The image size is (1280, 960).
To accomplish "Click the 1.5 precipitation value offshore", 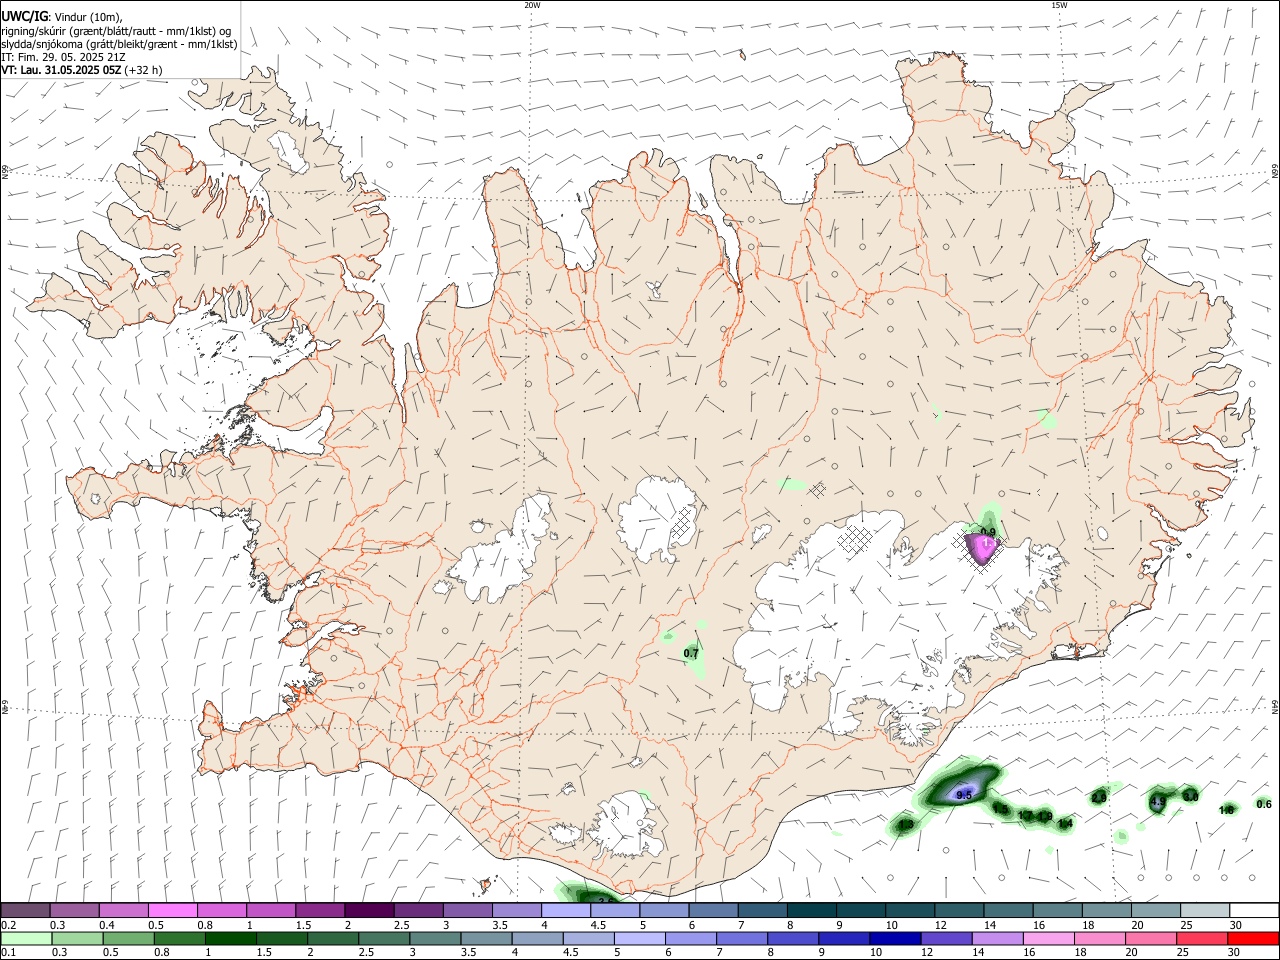I will [x=1000, y=809].
